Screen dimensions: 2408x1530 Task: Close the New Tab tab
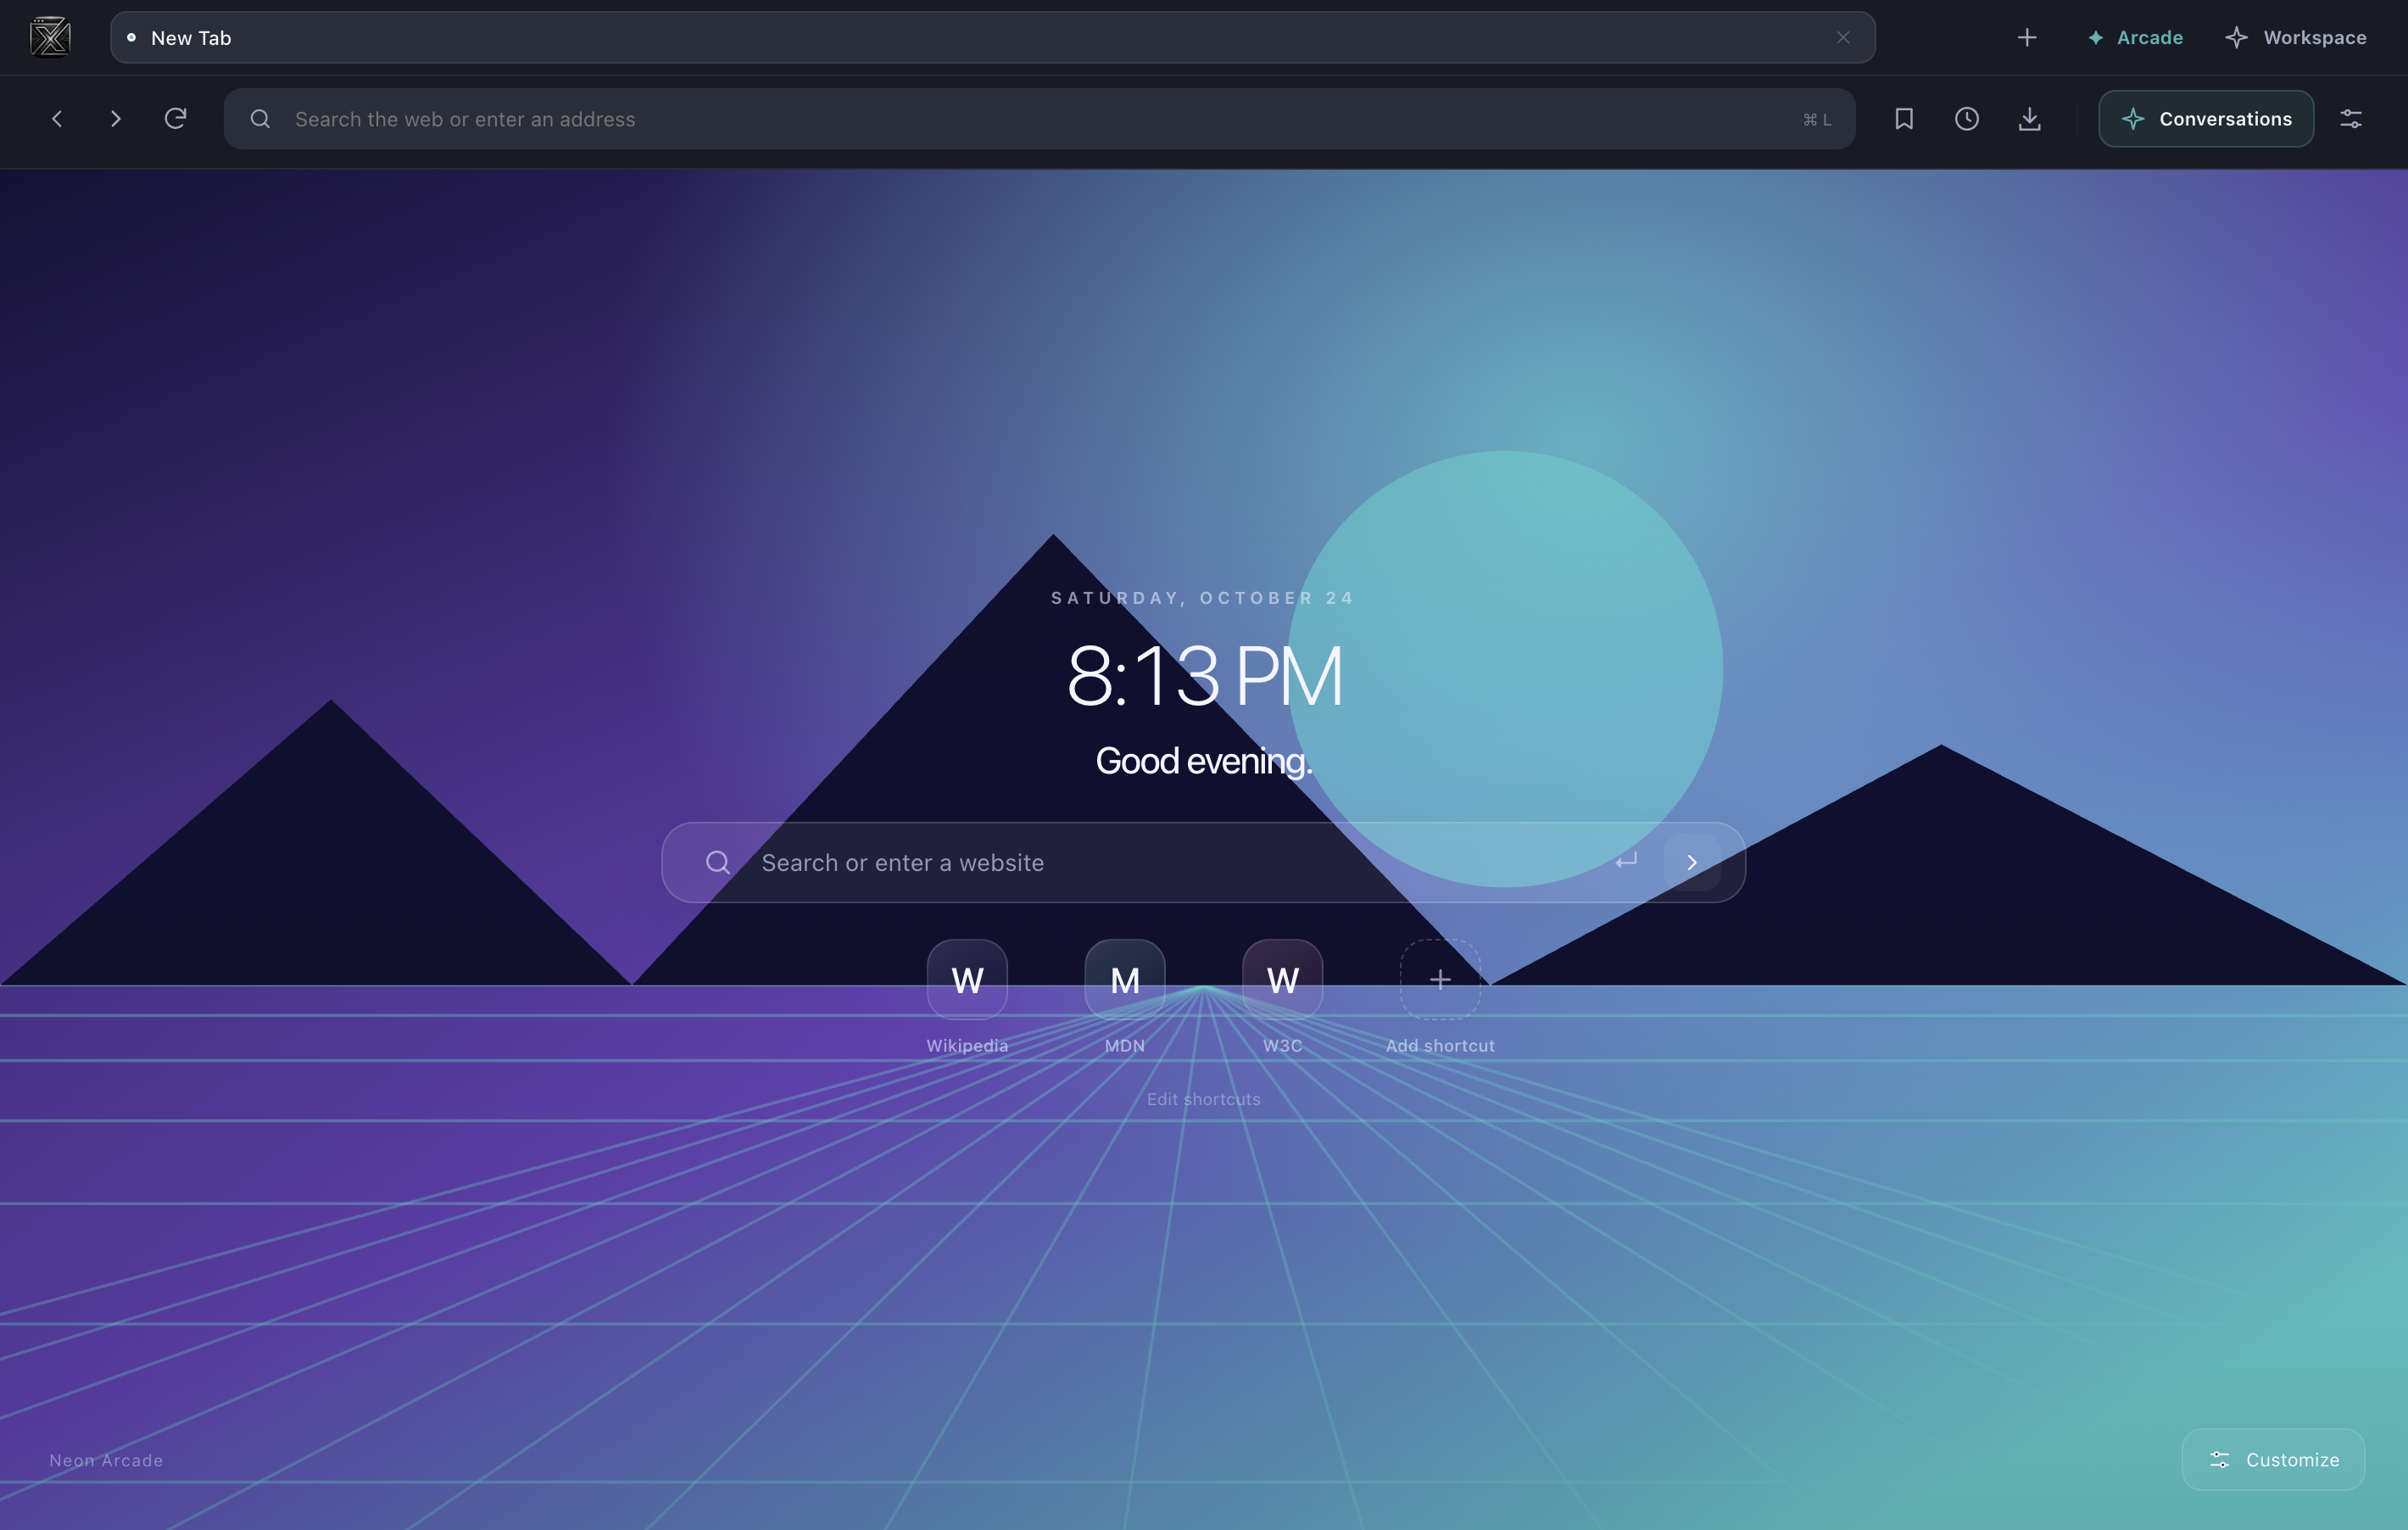click(x=1843, y=38)
